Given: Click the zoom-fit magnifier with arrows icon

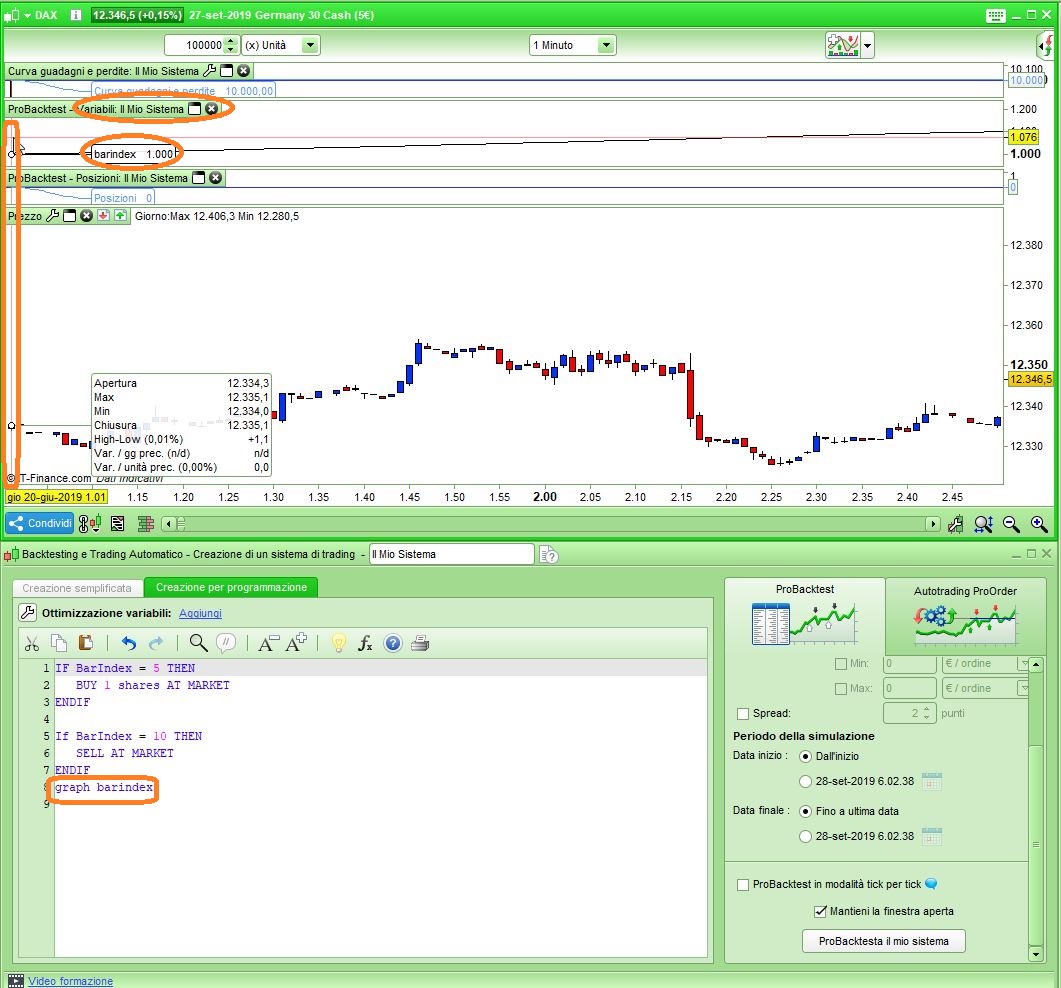Looking at the screenshot, I should point(984,524).
